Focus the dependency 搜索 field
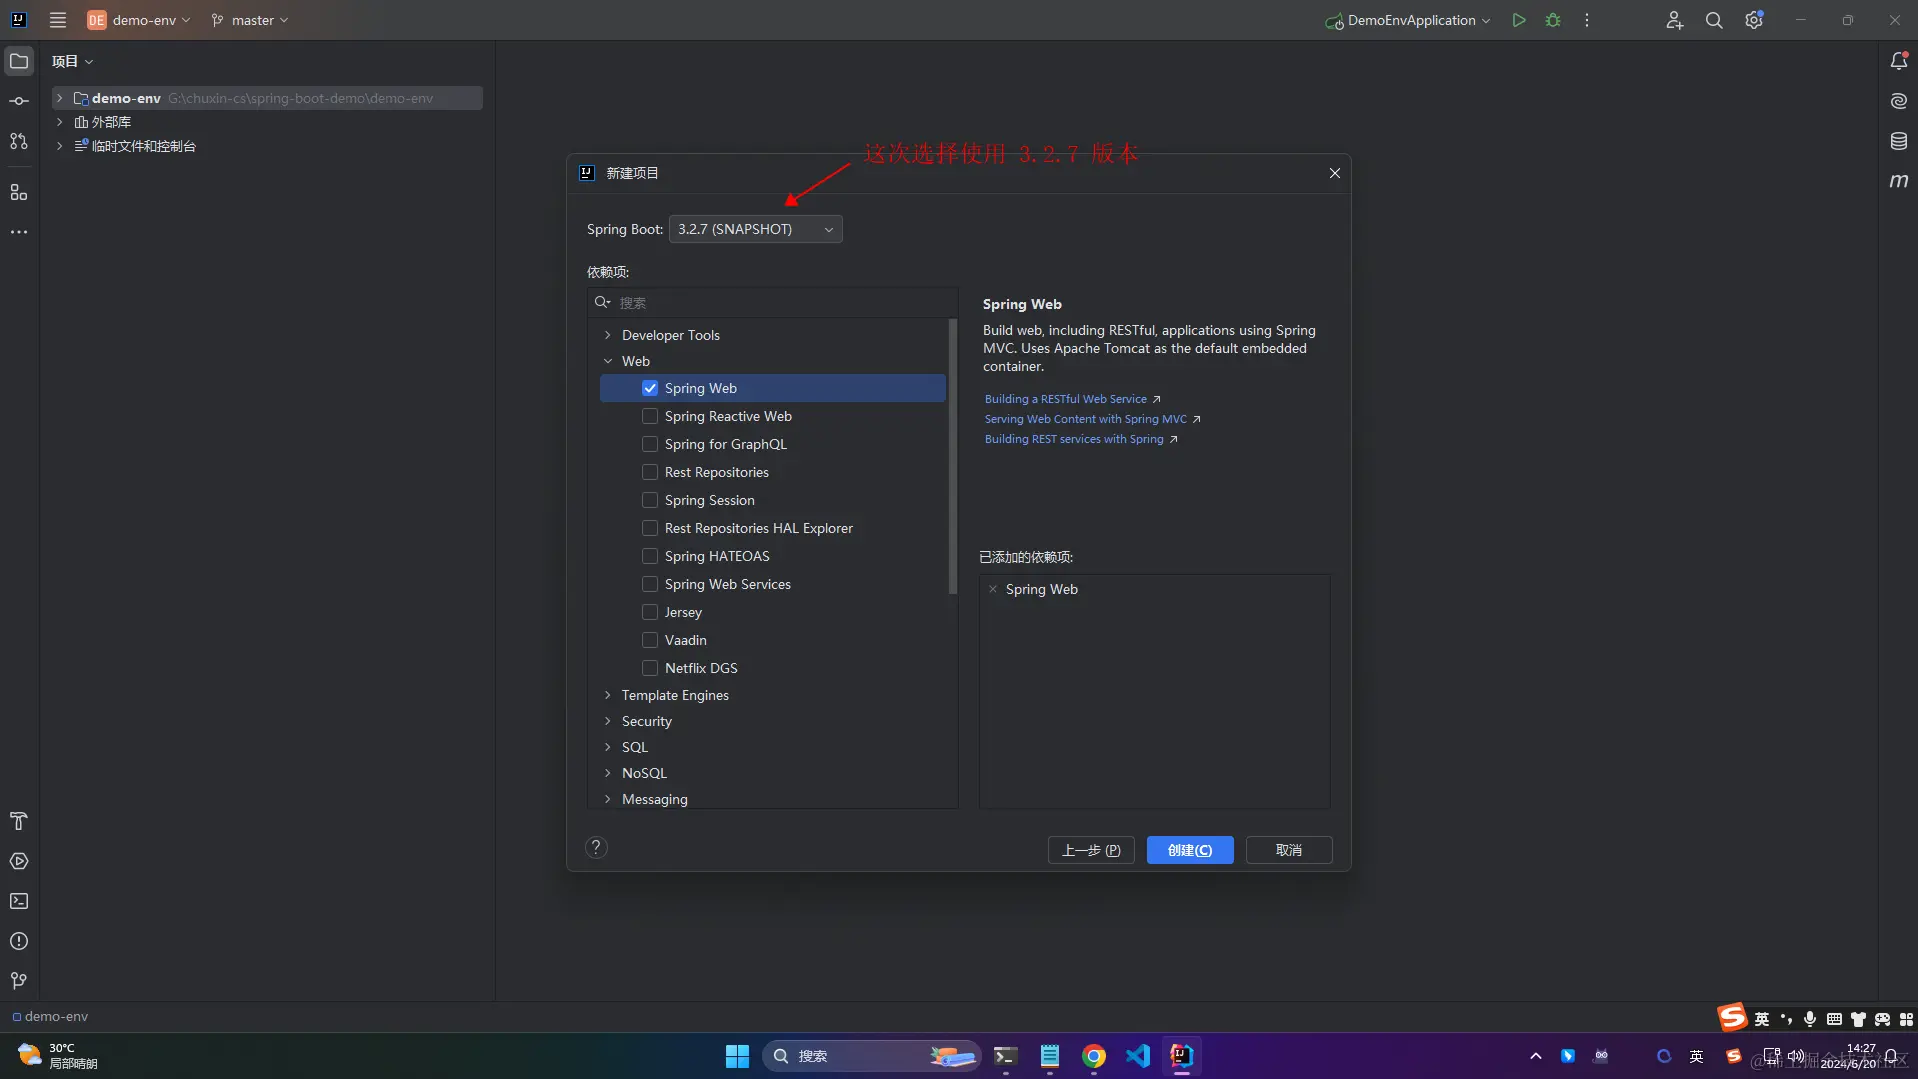1918x1079 pixels. (772, 302)
